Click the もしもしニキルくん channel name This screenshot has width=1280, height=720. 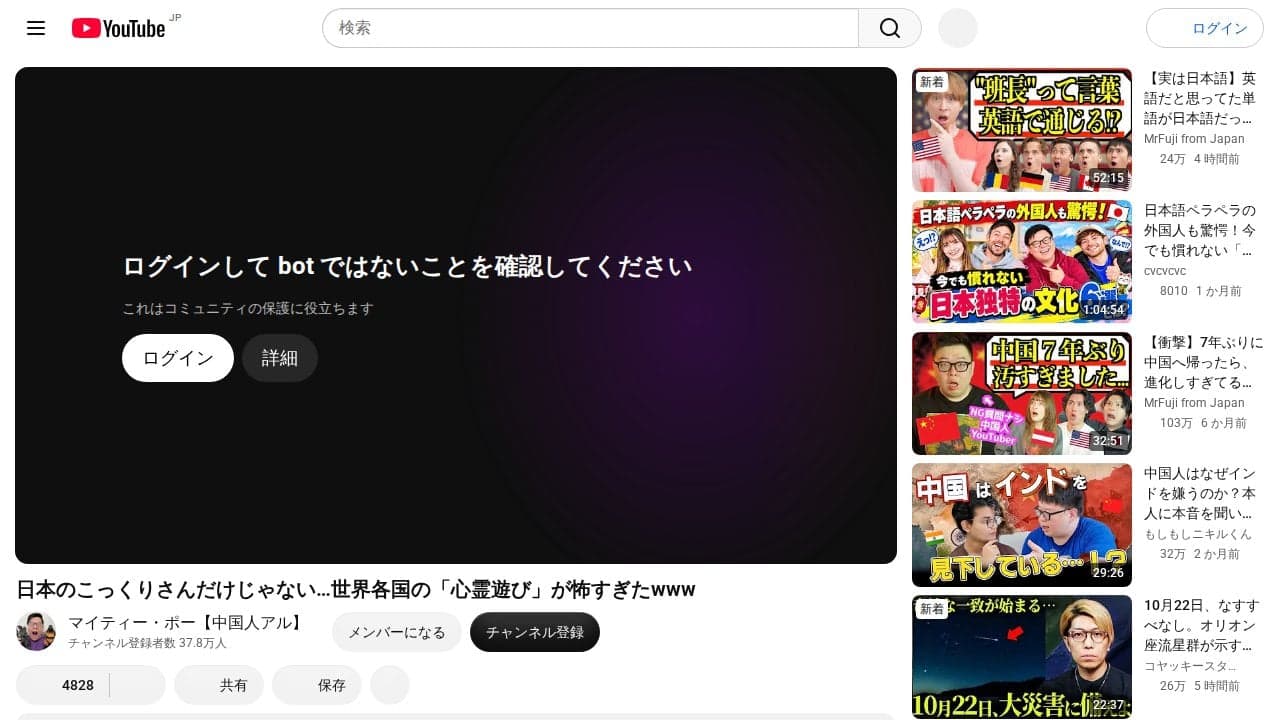(x=1198, y=534)
